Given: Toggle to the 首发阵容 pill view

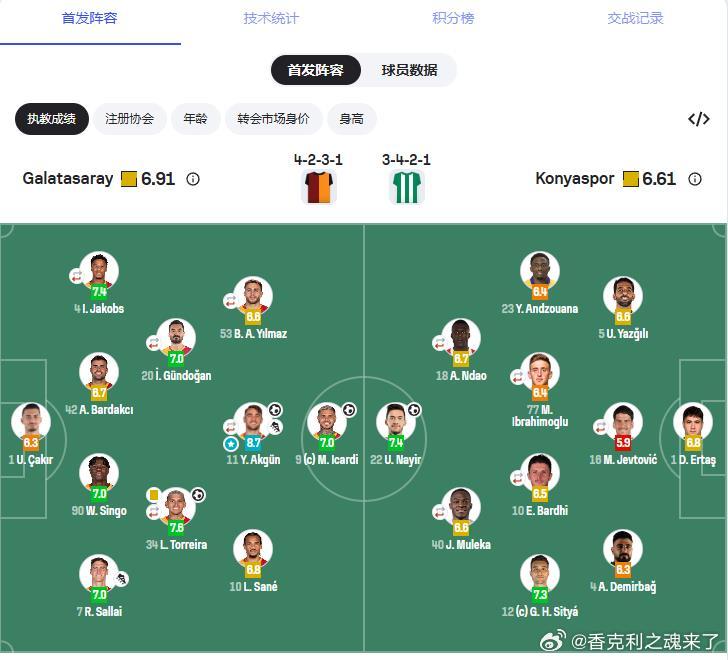Looking at the screenshot, I should (x=315, y=70).
